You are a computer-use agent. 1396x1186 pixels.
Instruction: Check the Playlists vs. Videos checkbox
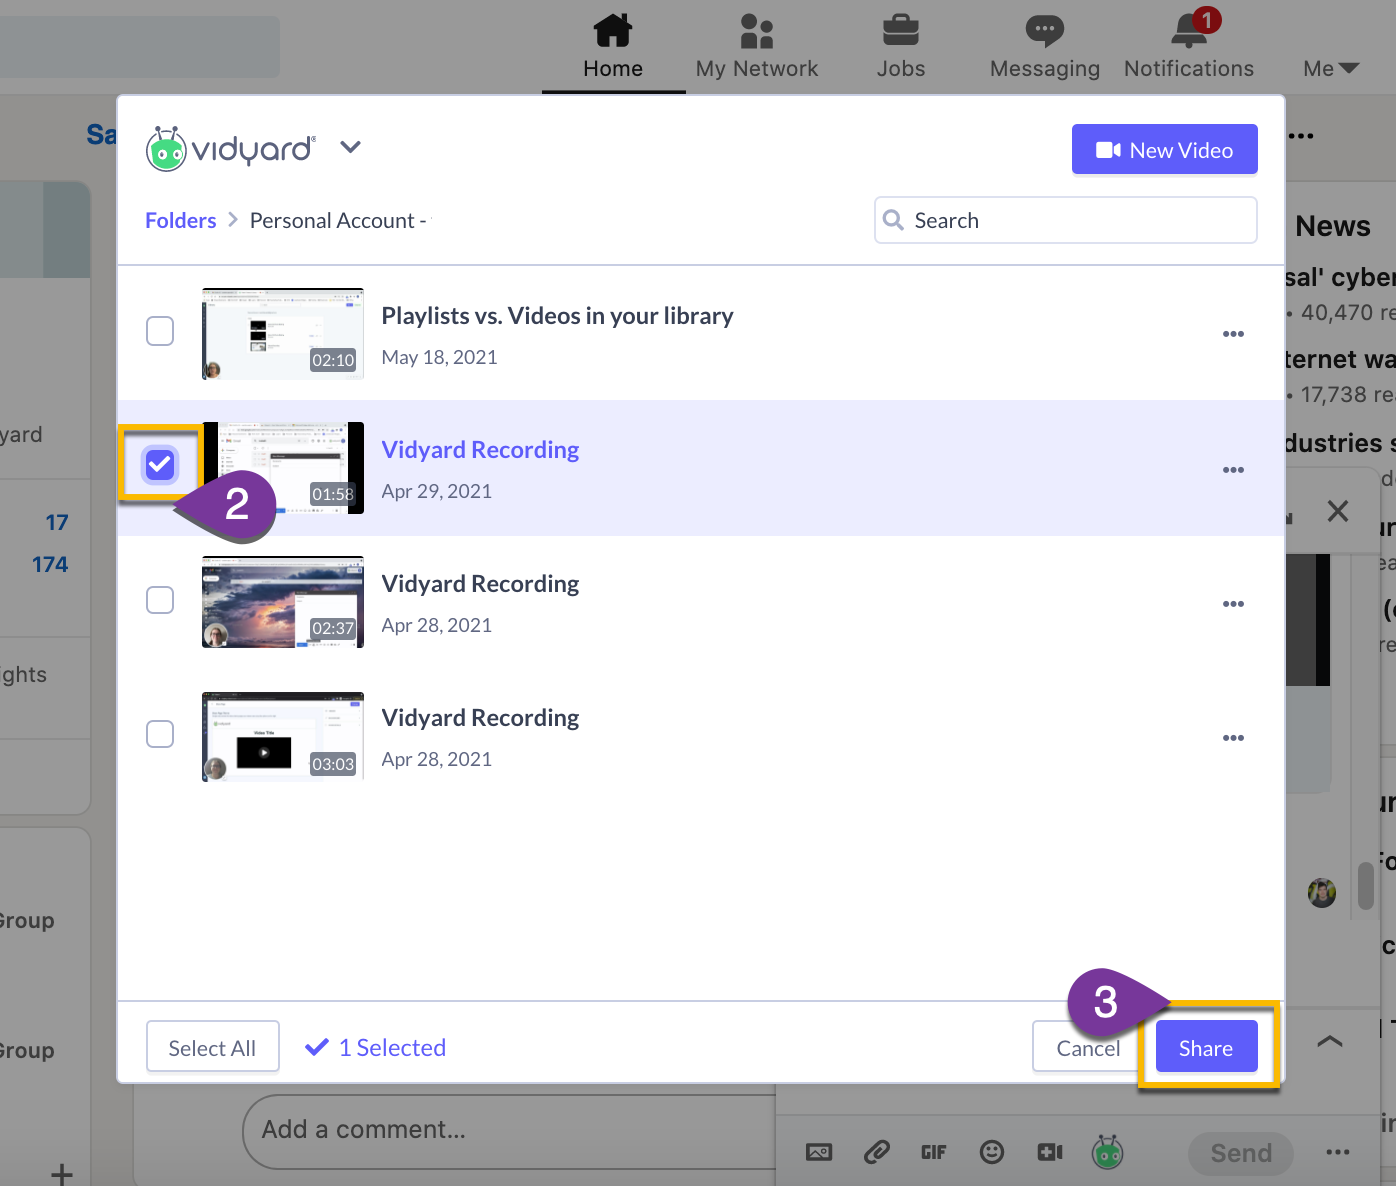[x=160, y=331]
